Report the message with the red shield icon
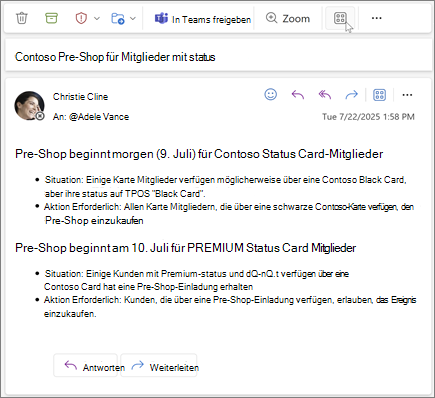The height and width of the screenshot is (398, 435). click(x=81, y=18)
